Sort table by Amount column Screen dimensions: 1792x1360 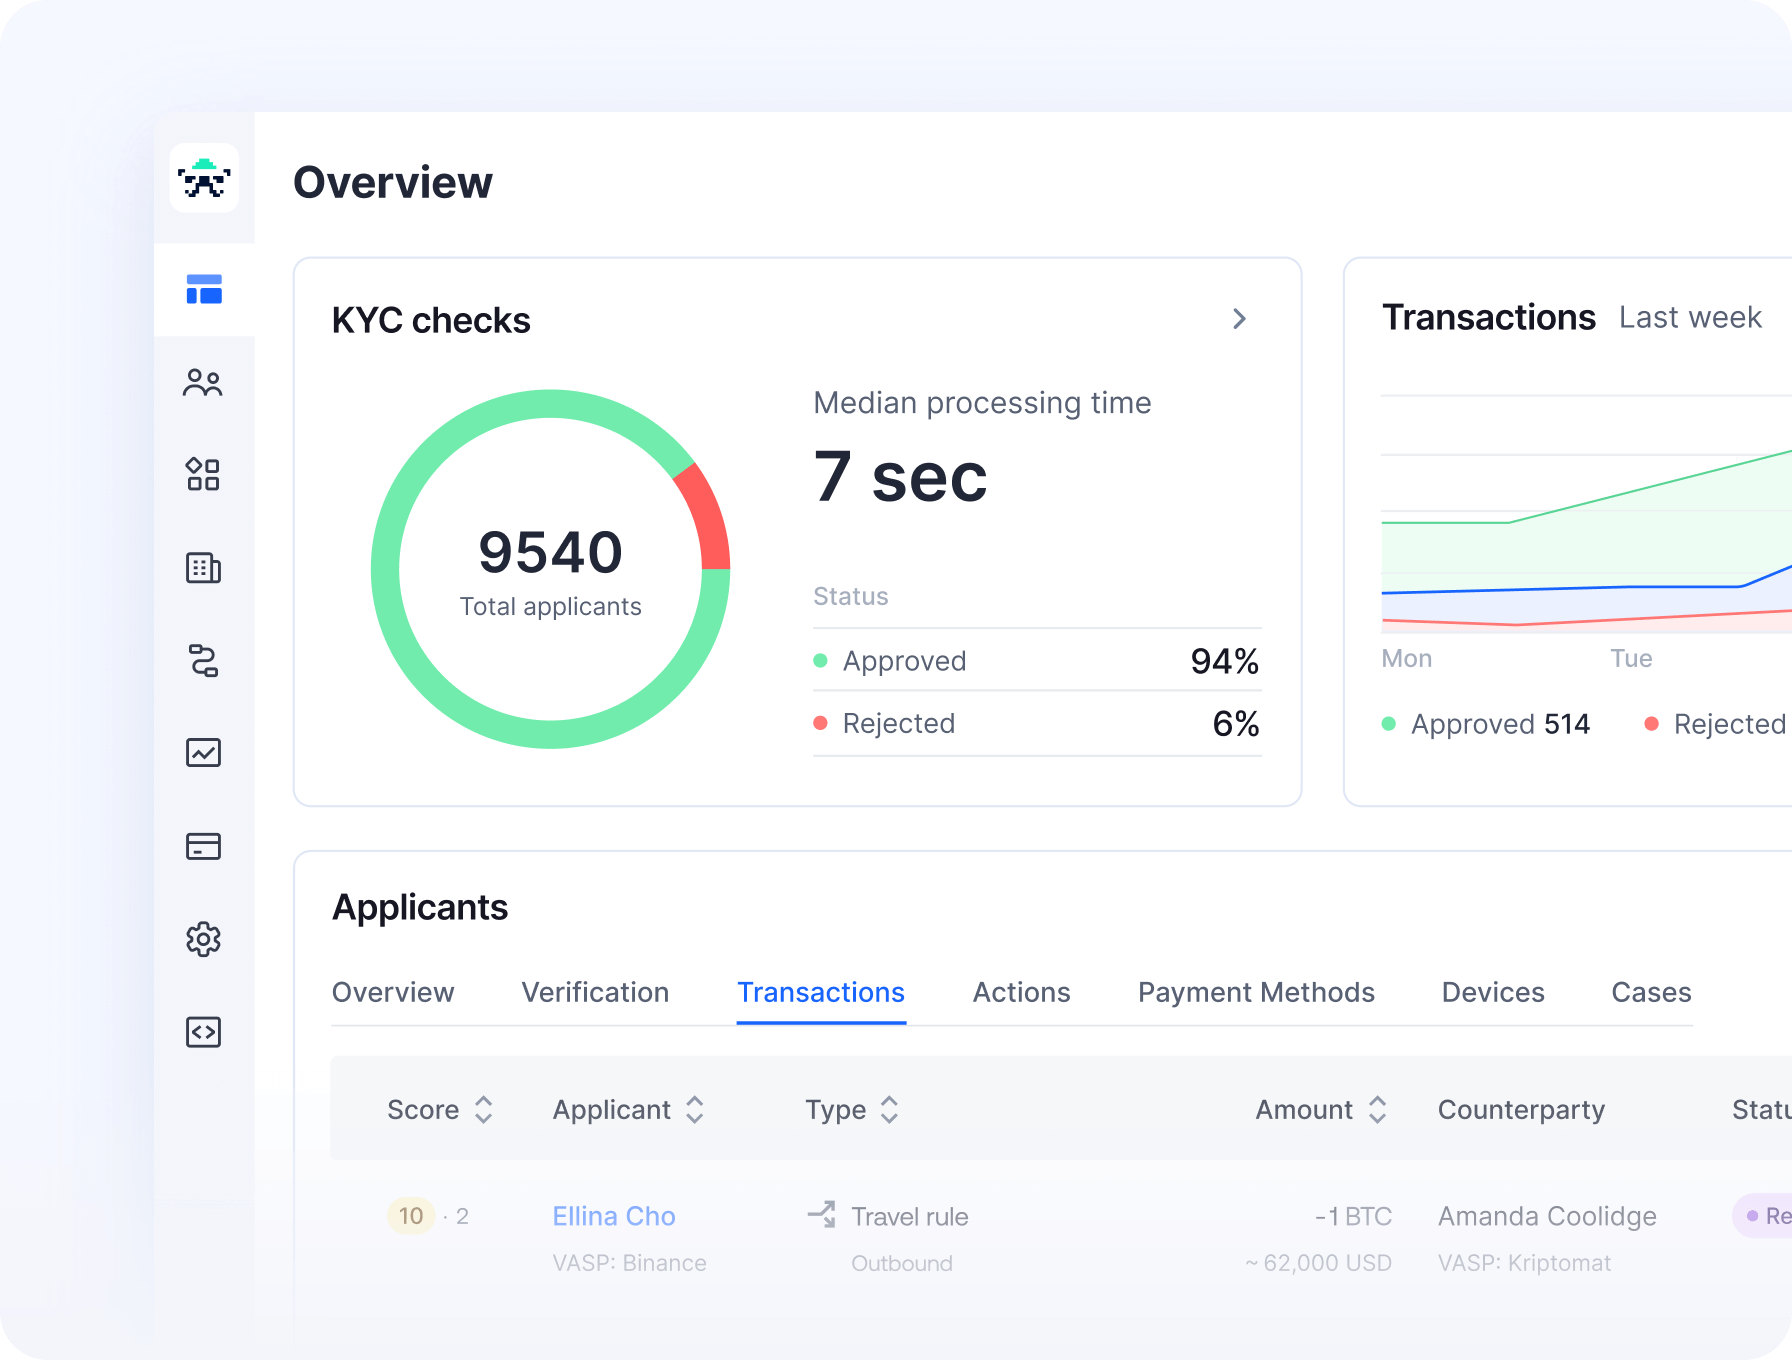[1377, 1109]
